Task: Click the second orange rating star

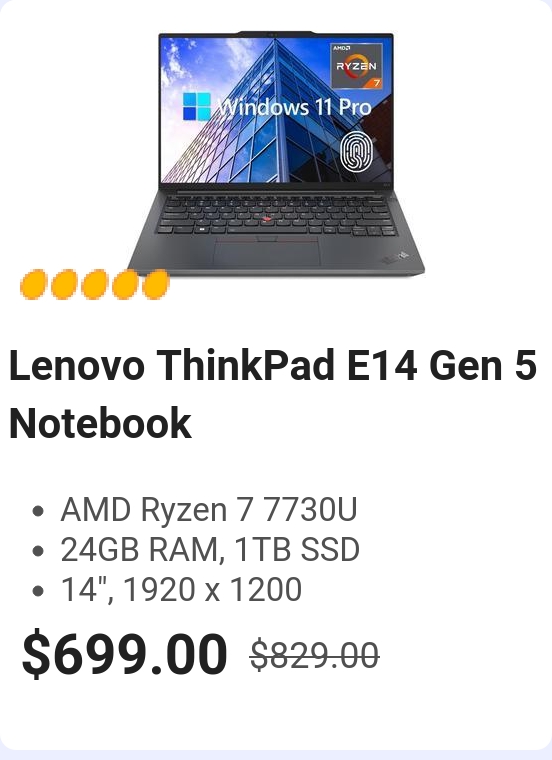Action: click(64, 285)
